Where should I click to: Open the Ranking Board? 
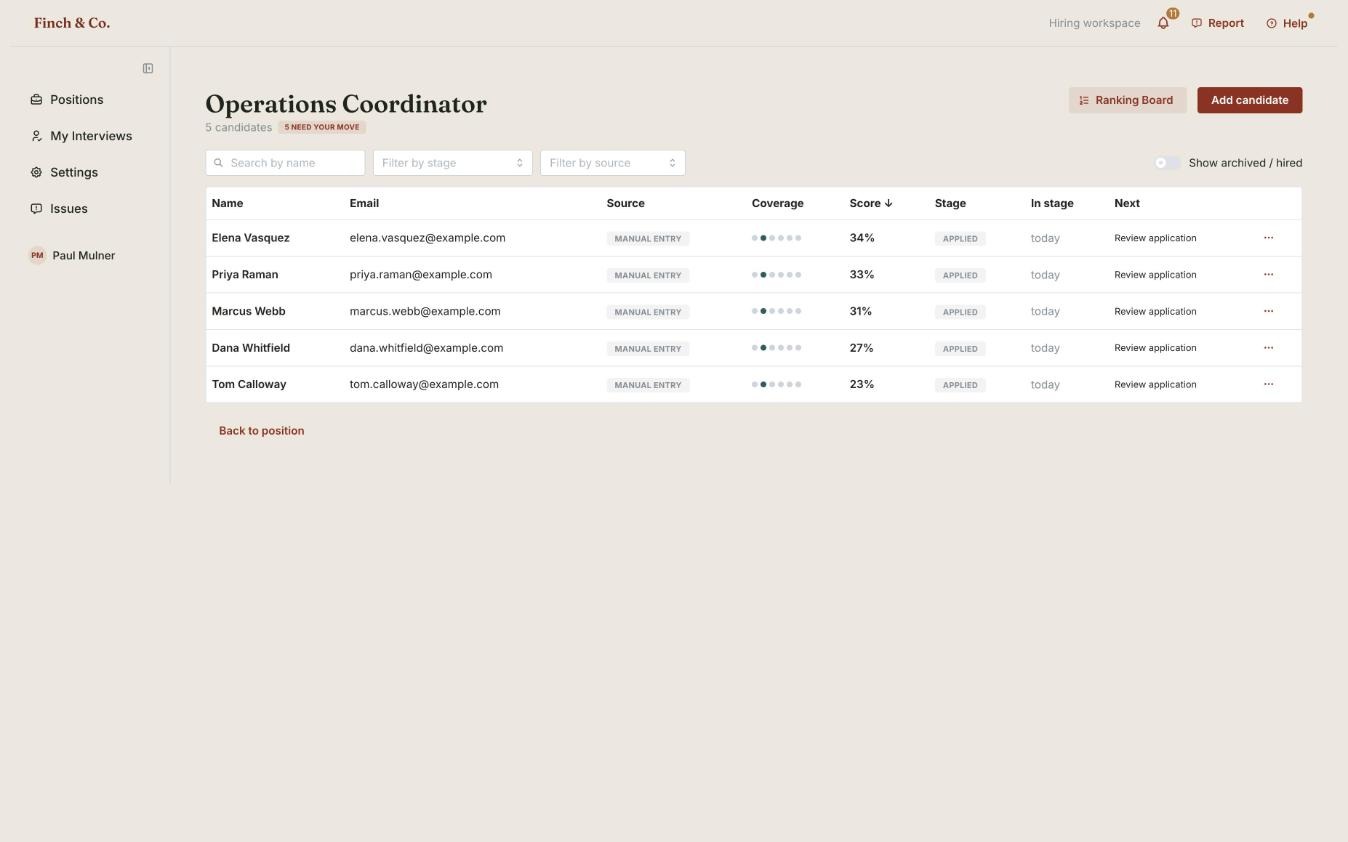[1127, 100]
